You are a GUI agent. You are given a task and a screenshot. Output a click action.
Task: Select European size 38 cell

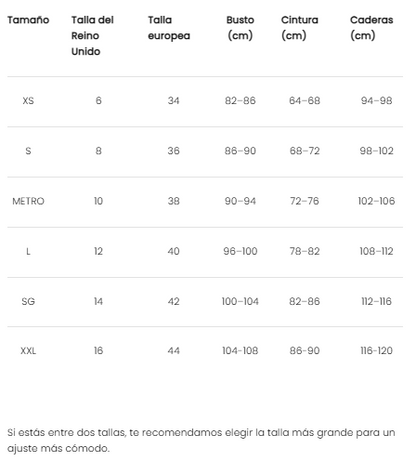[x=174, y=201]
